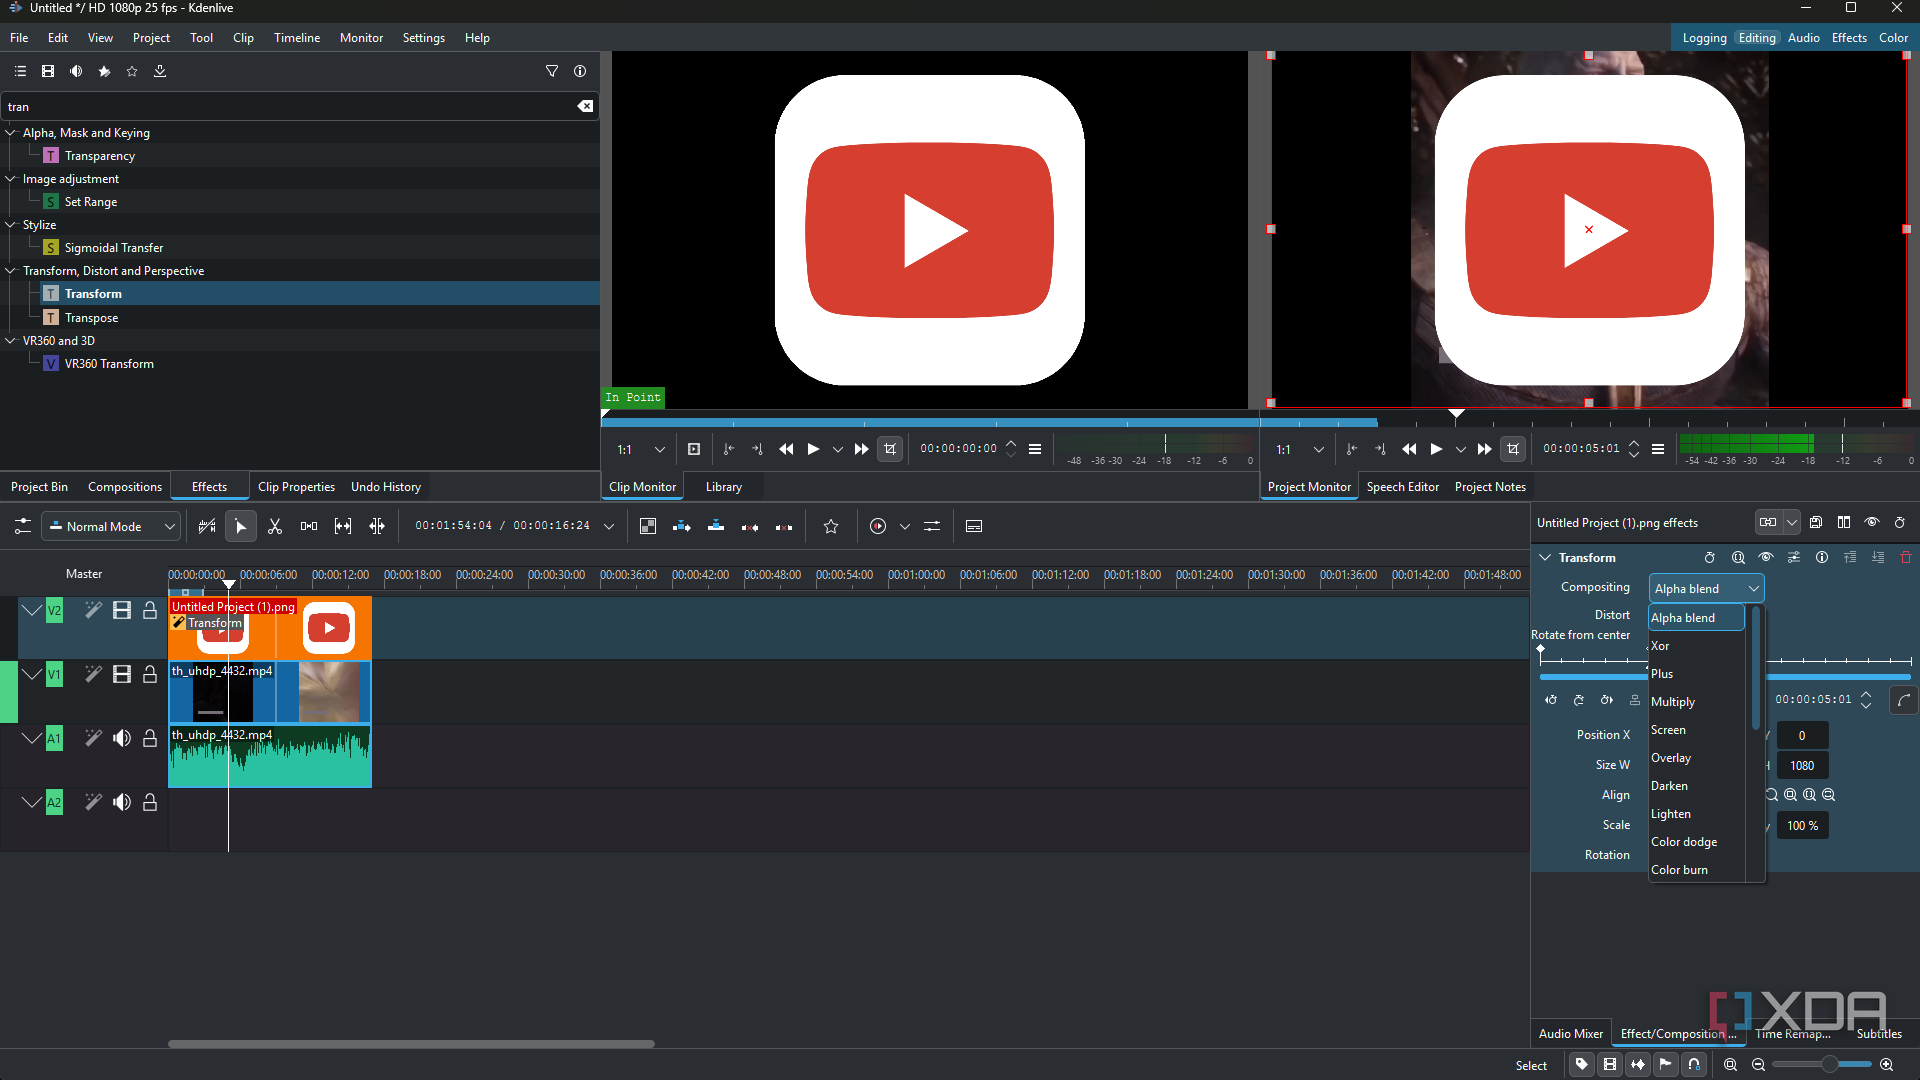Select the Razor (scissors) tool
This screenshot has height=1080, width=1920.
tap(275, 526)
